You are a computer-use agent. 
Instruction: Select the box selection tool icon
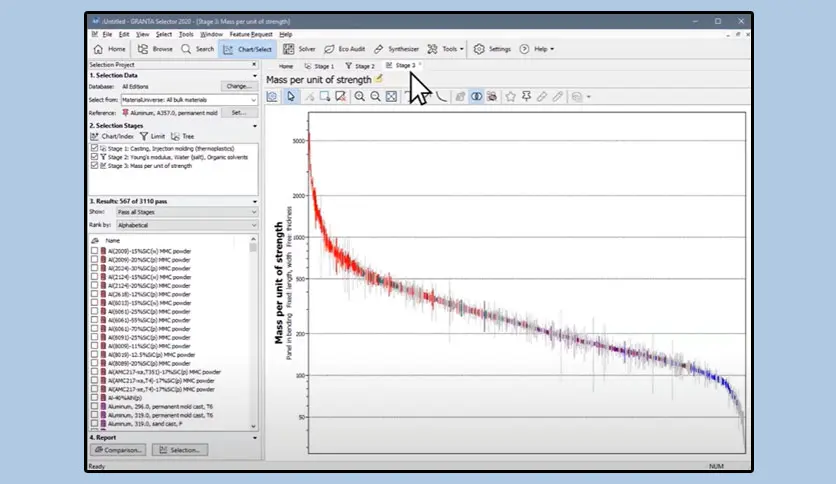(x=325, y=96)
